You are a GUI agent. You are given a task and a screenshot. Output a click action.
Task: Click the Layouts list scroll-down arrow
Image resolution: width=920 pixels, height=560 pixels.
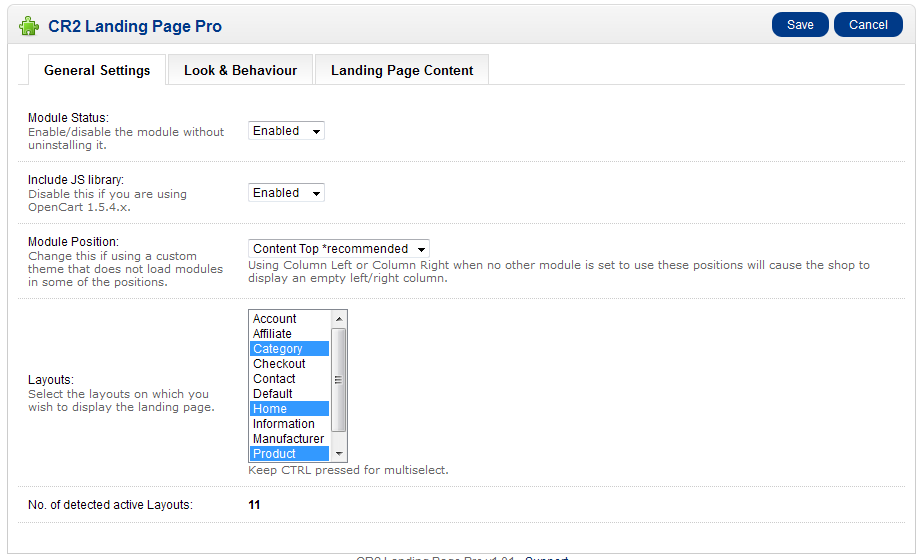[339, 454]
